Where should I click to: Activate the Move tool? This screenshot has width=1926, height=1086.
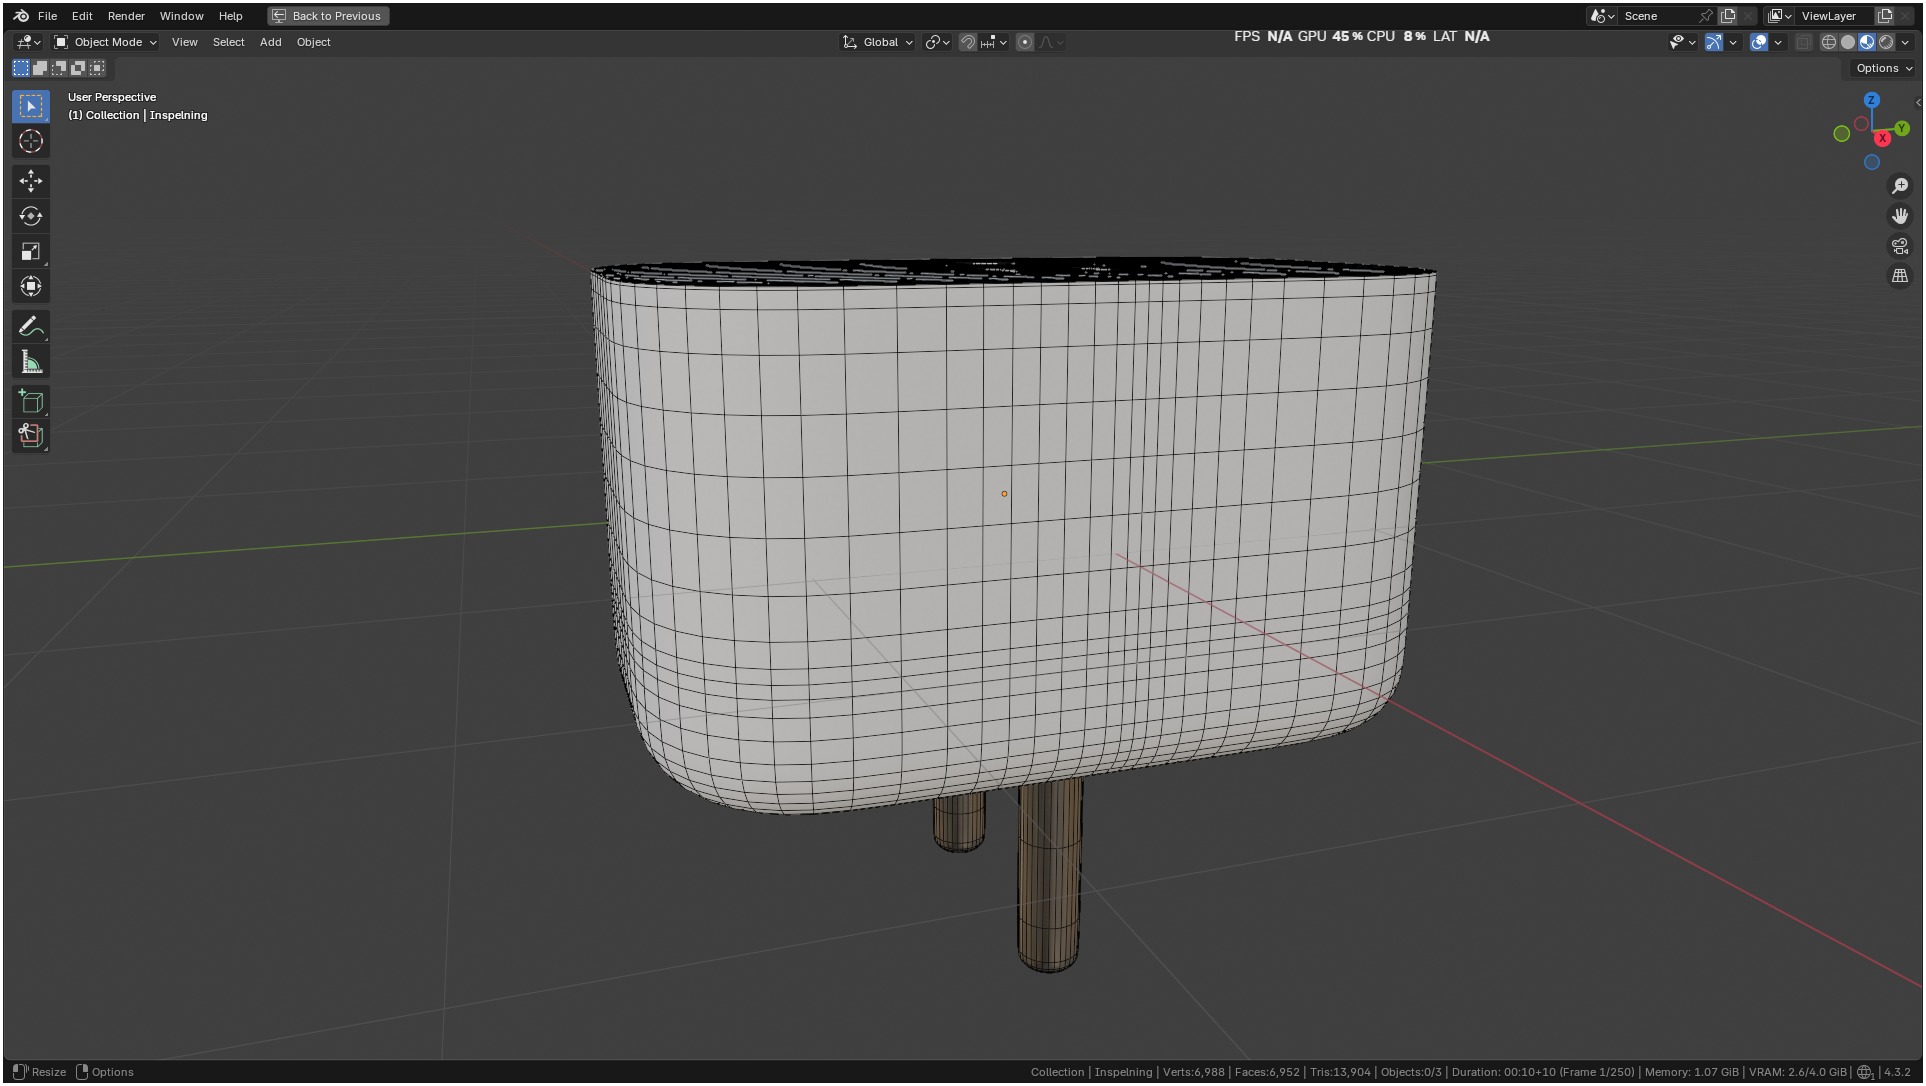[x=31, y=181]
